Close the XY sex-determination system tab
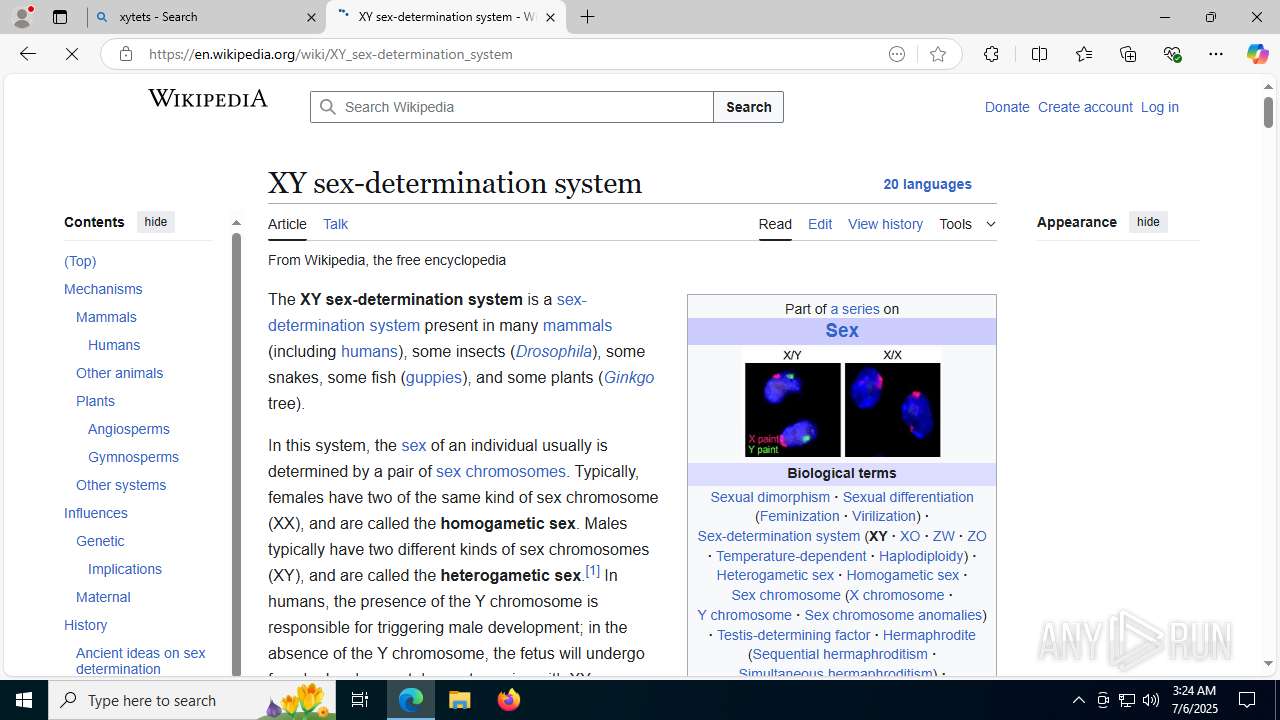Viewport: 1280px width, 720px height. coord(550,17)
